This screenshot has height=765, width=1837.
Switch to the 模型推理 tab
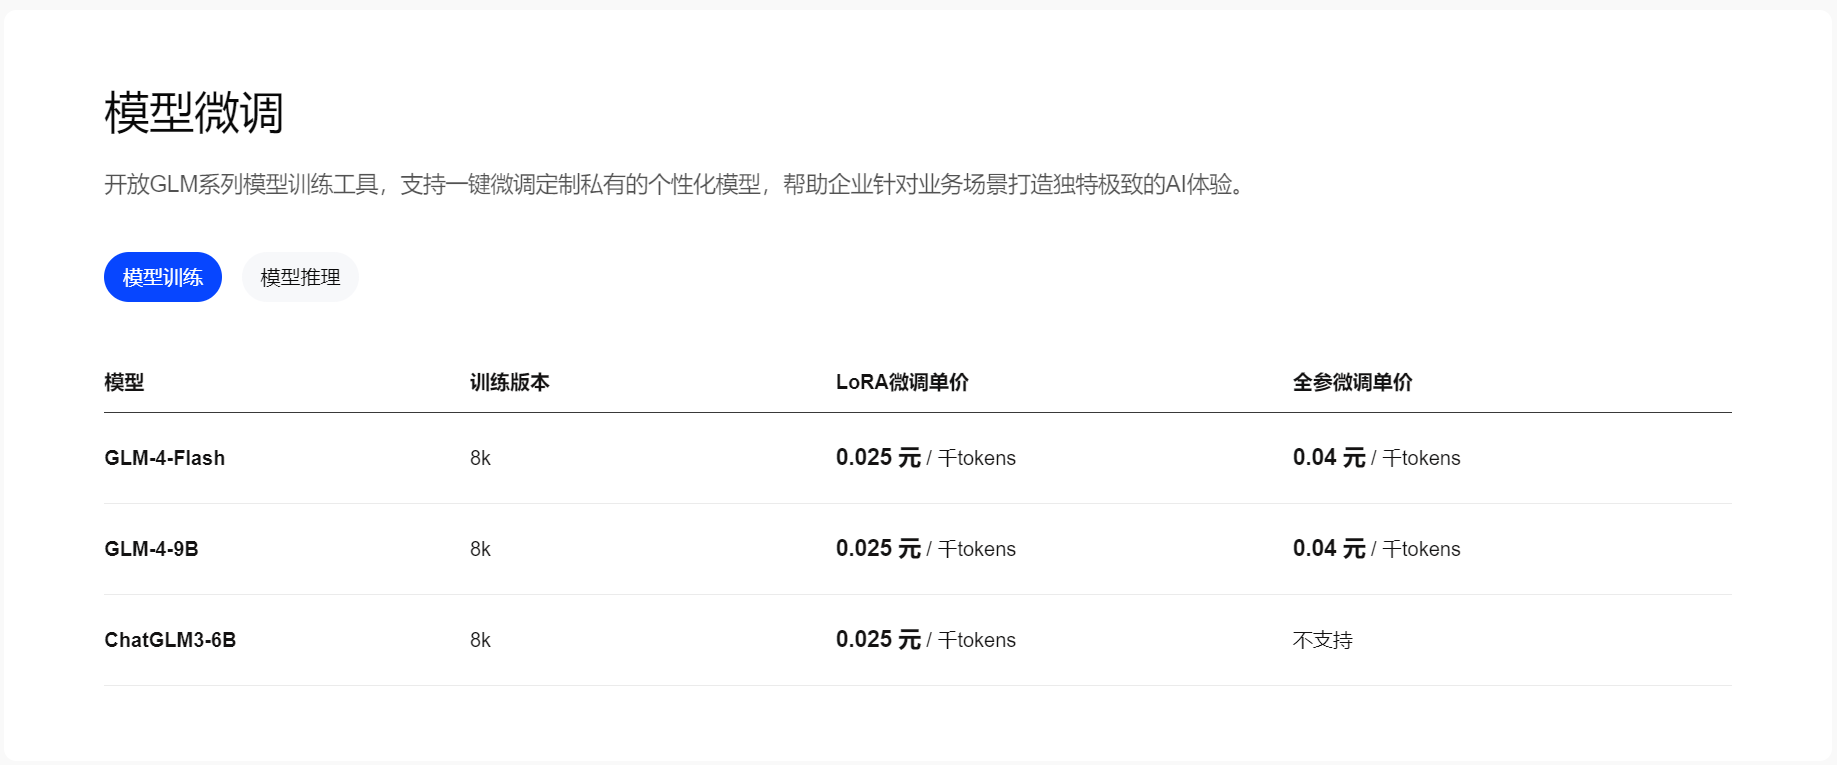pos(300,277)
